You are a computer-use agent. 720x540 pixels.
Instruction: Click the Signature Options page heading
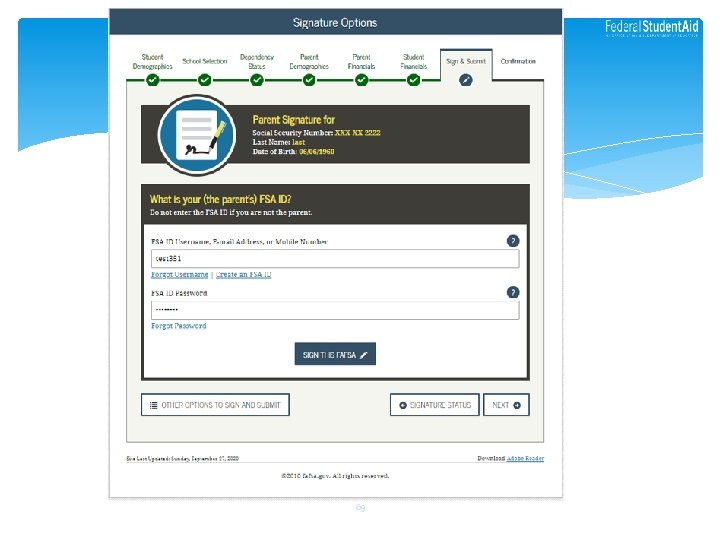point(335,23)
